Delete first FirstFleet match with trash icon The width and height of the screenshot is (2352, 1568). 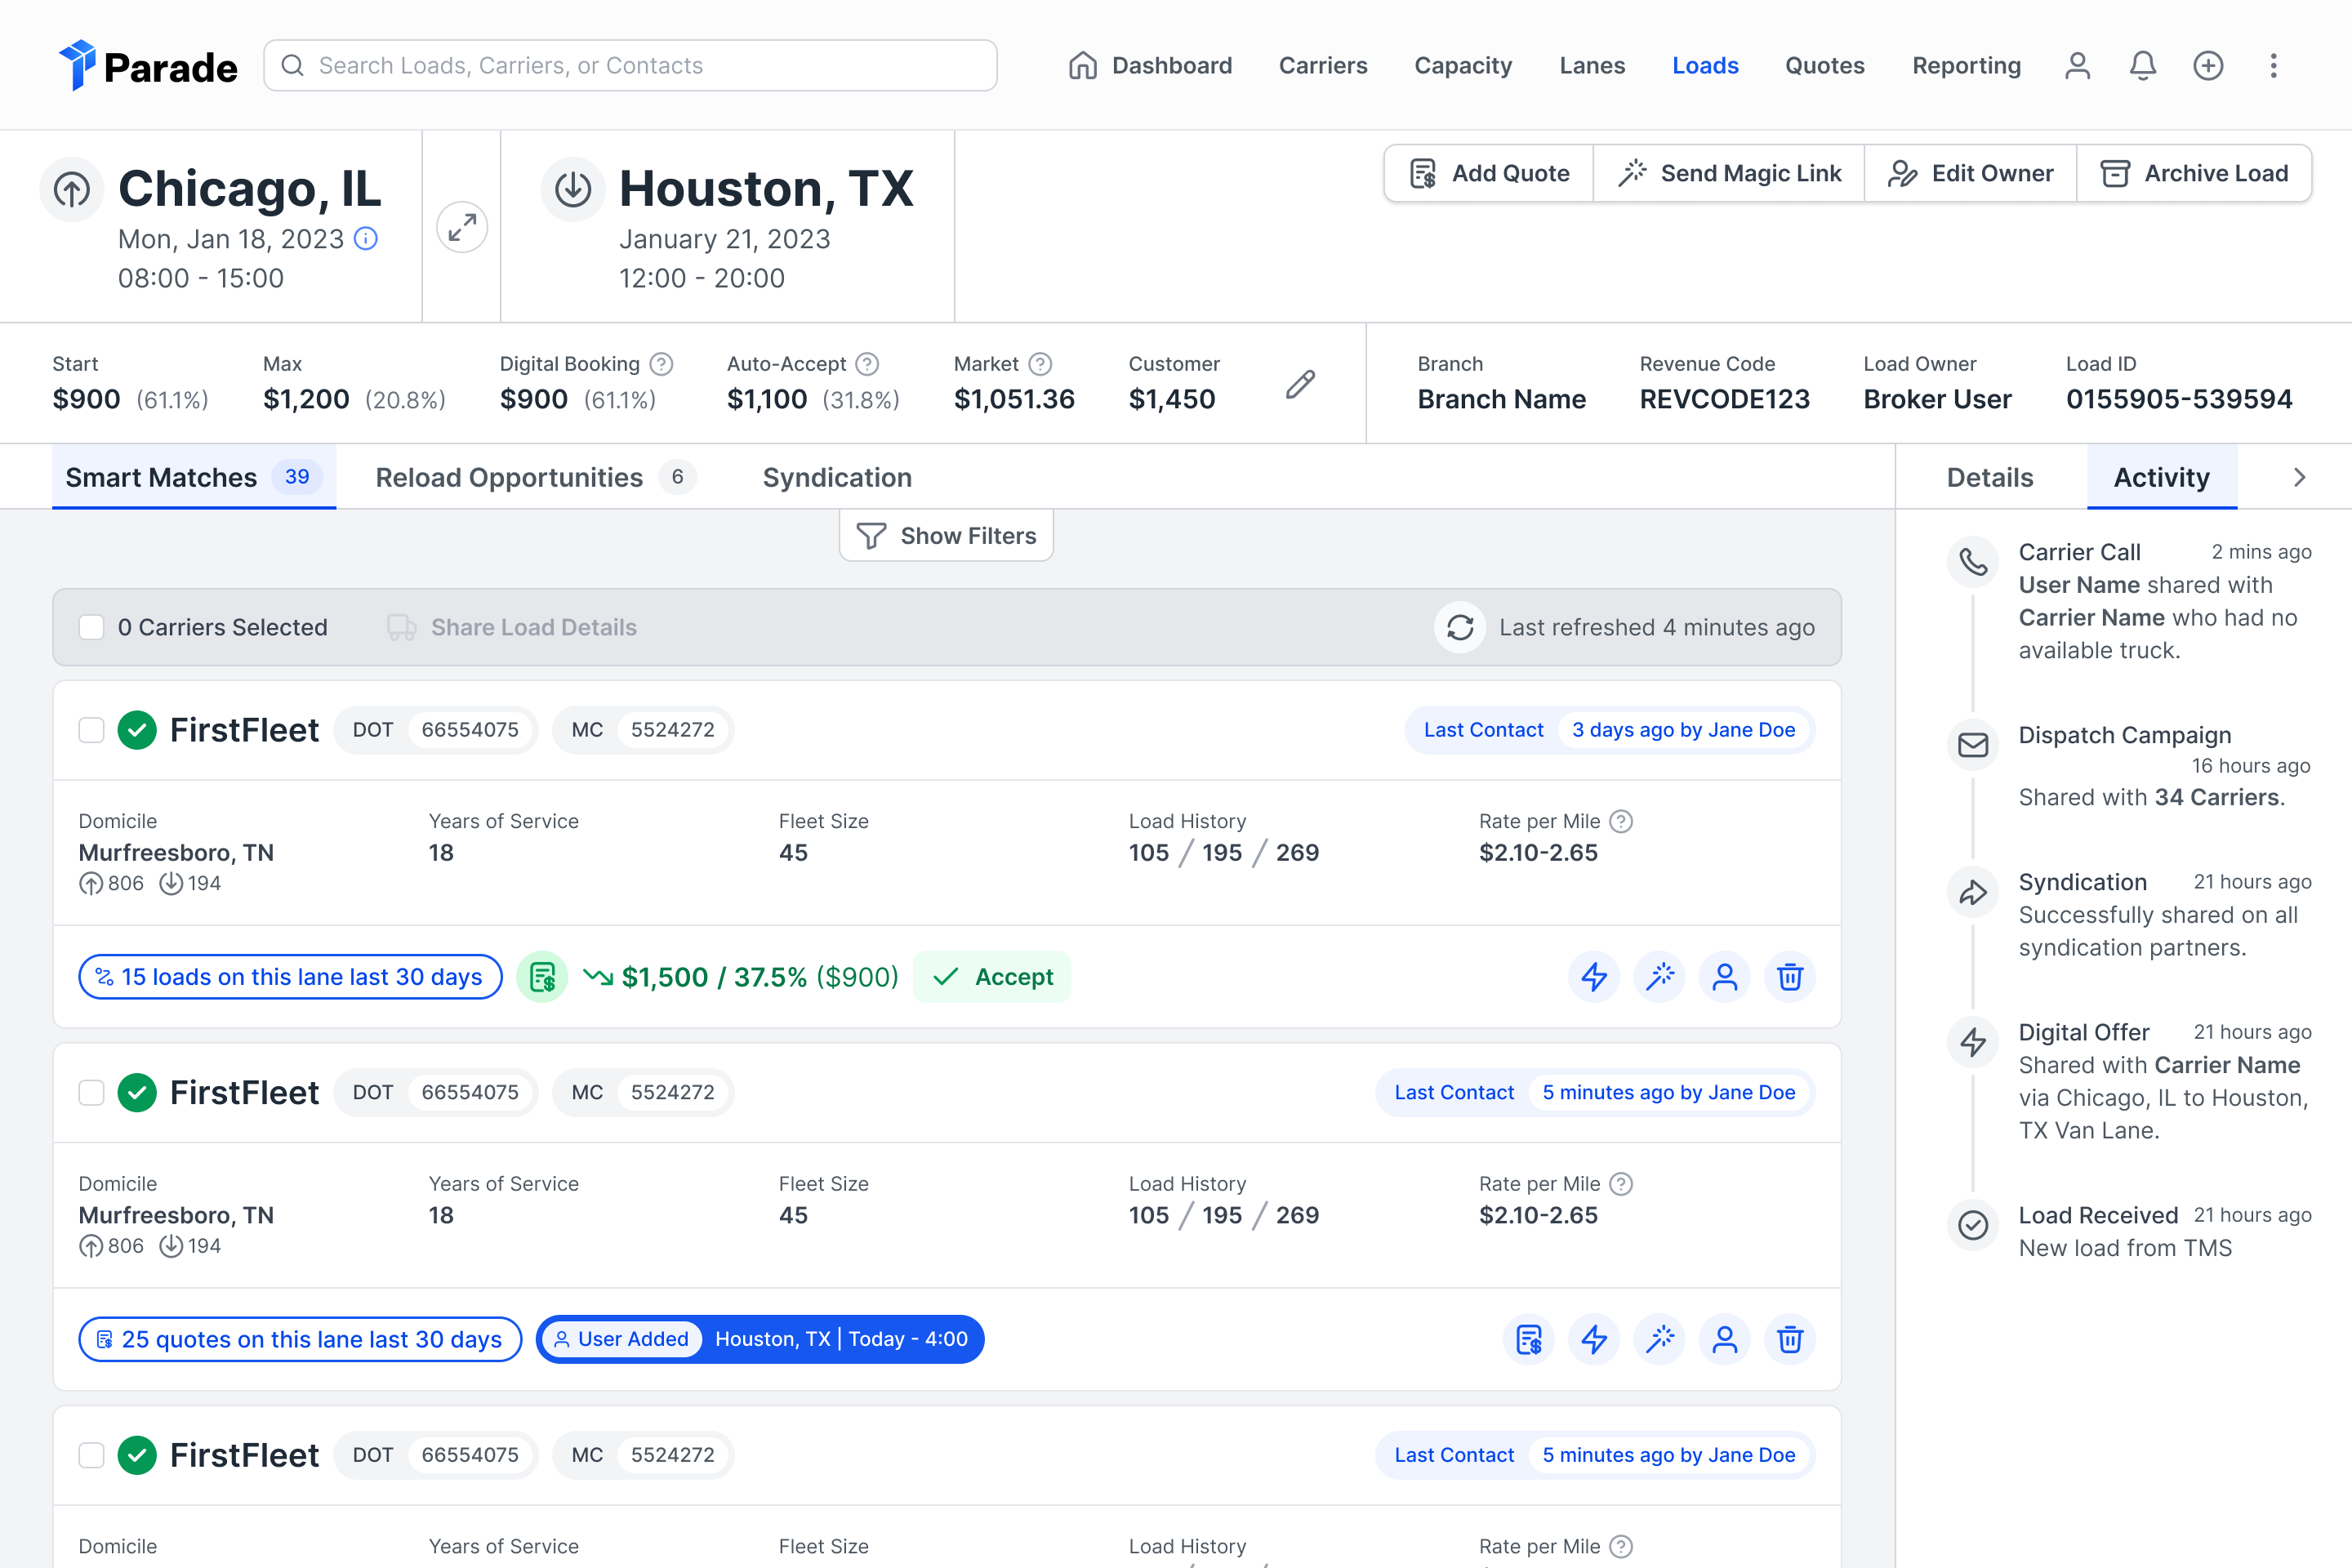pyautogui.click(x=1789, y=977)
